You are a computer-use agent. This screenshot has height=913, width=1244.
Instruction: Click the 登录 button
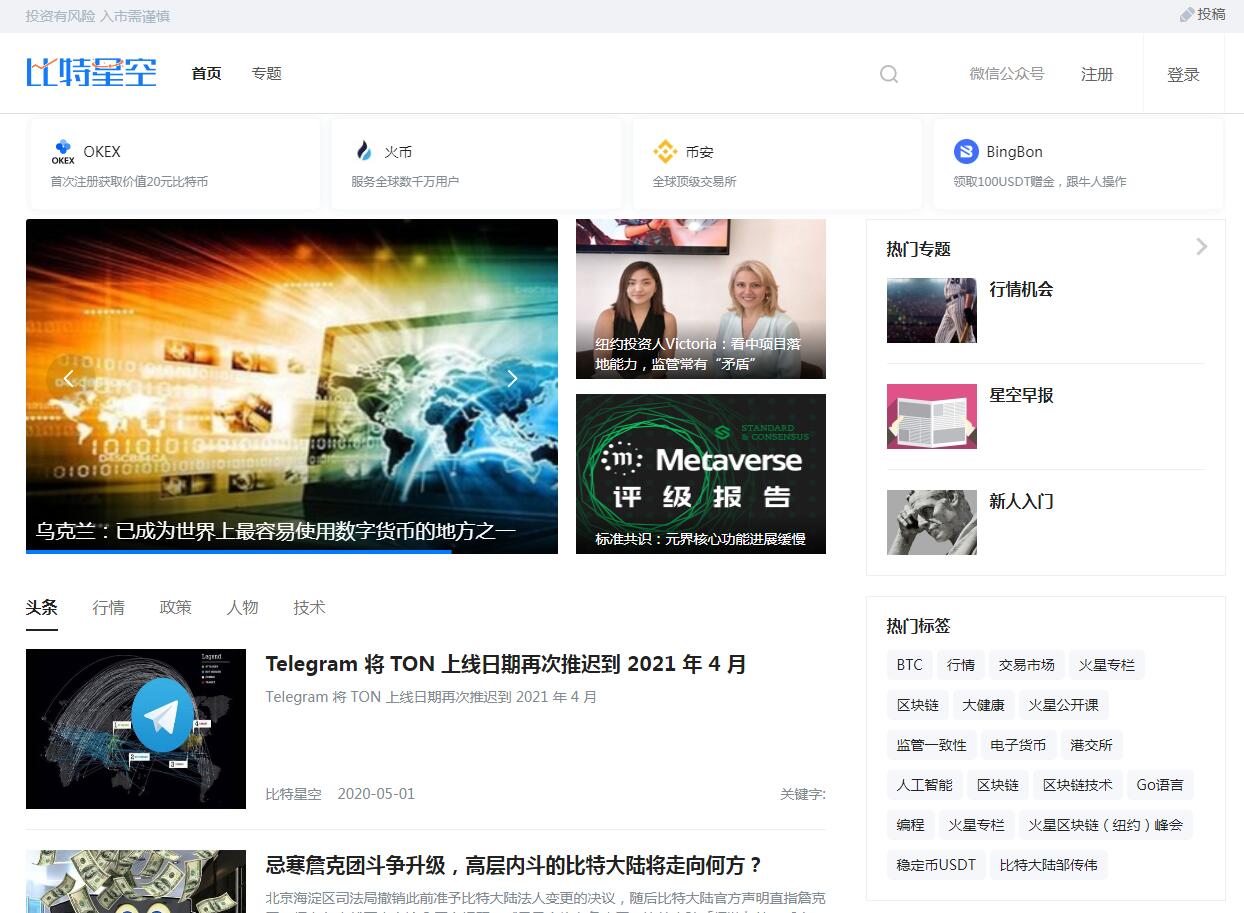pyautogui.click(x=1183, y=75)
